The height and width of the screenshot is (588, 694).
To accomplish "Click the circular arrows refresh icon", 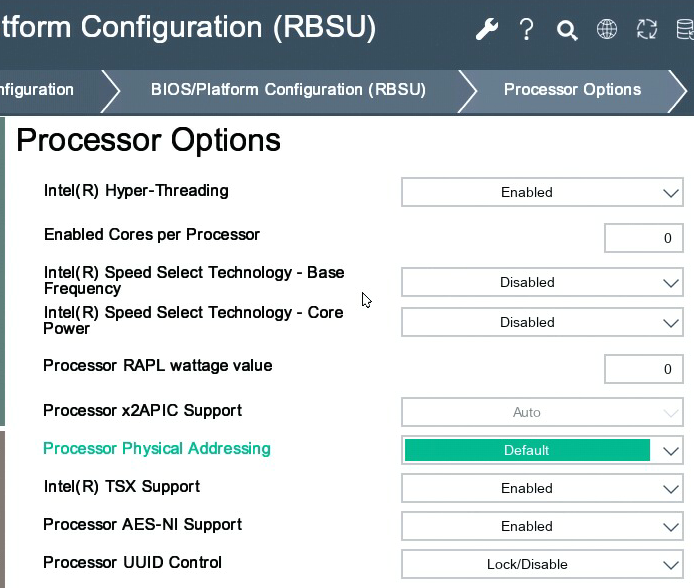I will (x=647, y=29).
